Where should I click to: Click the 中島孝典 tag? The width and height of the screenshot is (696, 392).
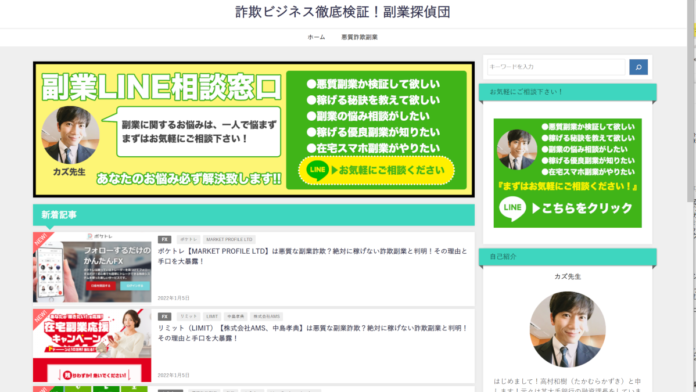(x=235, y=317)
